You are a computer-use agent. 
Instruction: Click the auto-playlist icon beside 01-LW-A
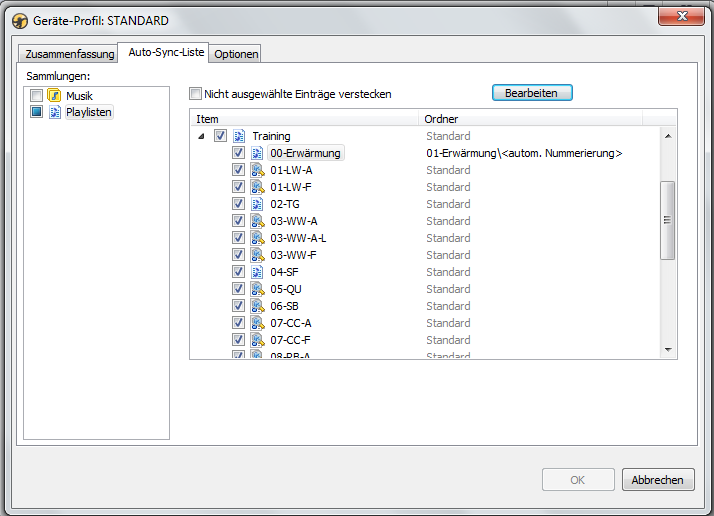coord(257,170)
